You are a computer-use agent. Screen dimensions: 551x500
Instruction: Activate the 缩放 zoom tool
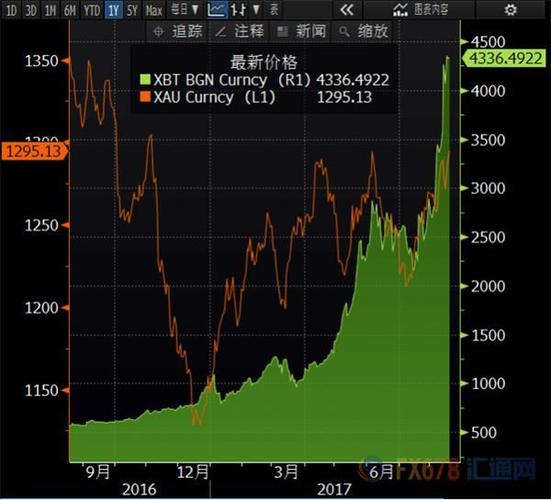coord(363,32)
